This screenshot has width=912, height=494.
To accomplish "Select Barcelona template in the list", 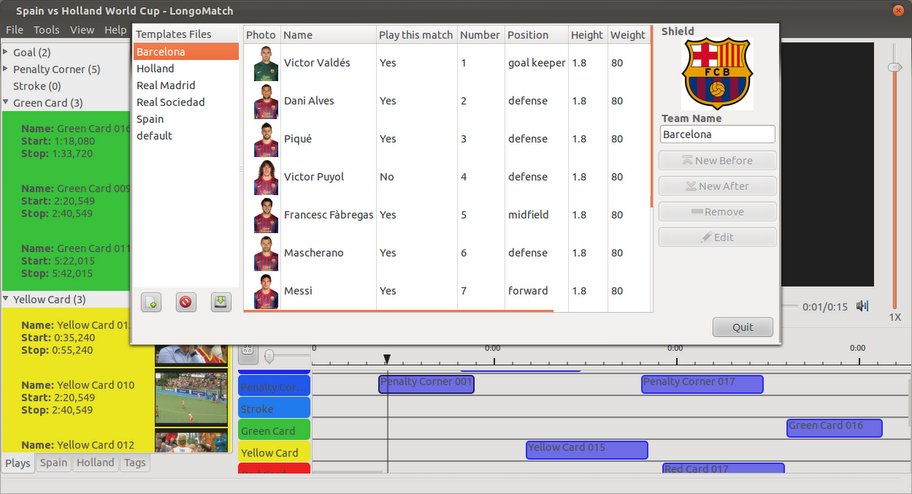I will (x=186, y=52).
